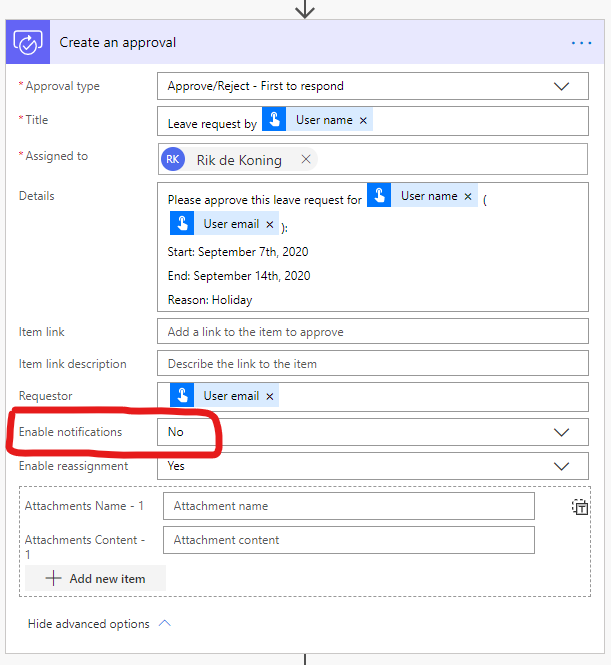Click the Leave request by text in Title
Image resolution: width=611 pixels, height=665 pixels.
click(212, 124)
